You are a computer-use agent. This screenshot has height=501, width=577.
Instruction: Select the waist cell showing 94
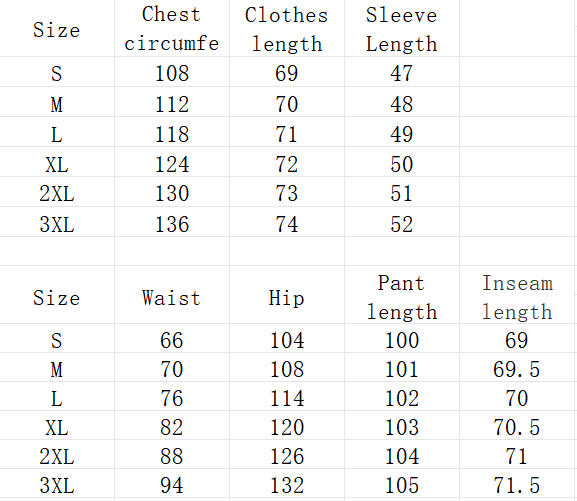click(x=172, y=484)
